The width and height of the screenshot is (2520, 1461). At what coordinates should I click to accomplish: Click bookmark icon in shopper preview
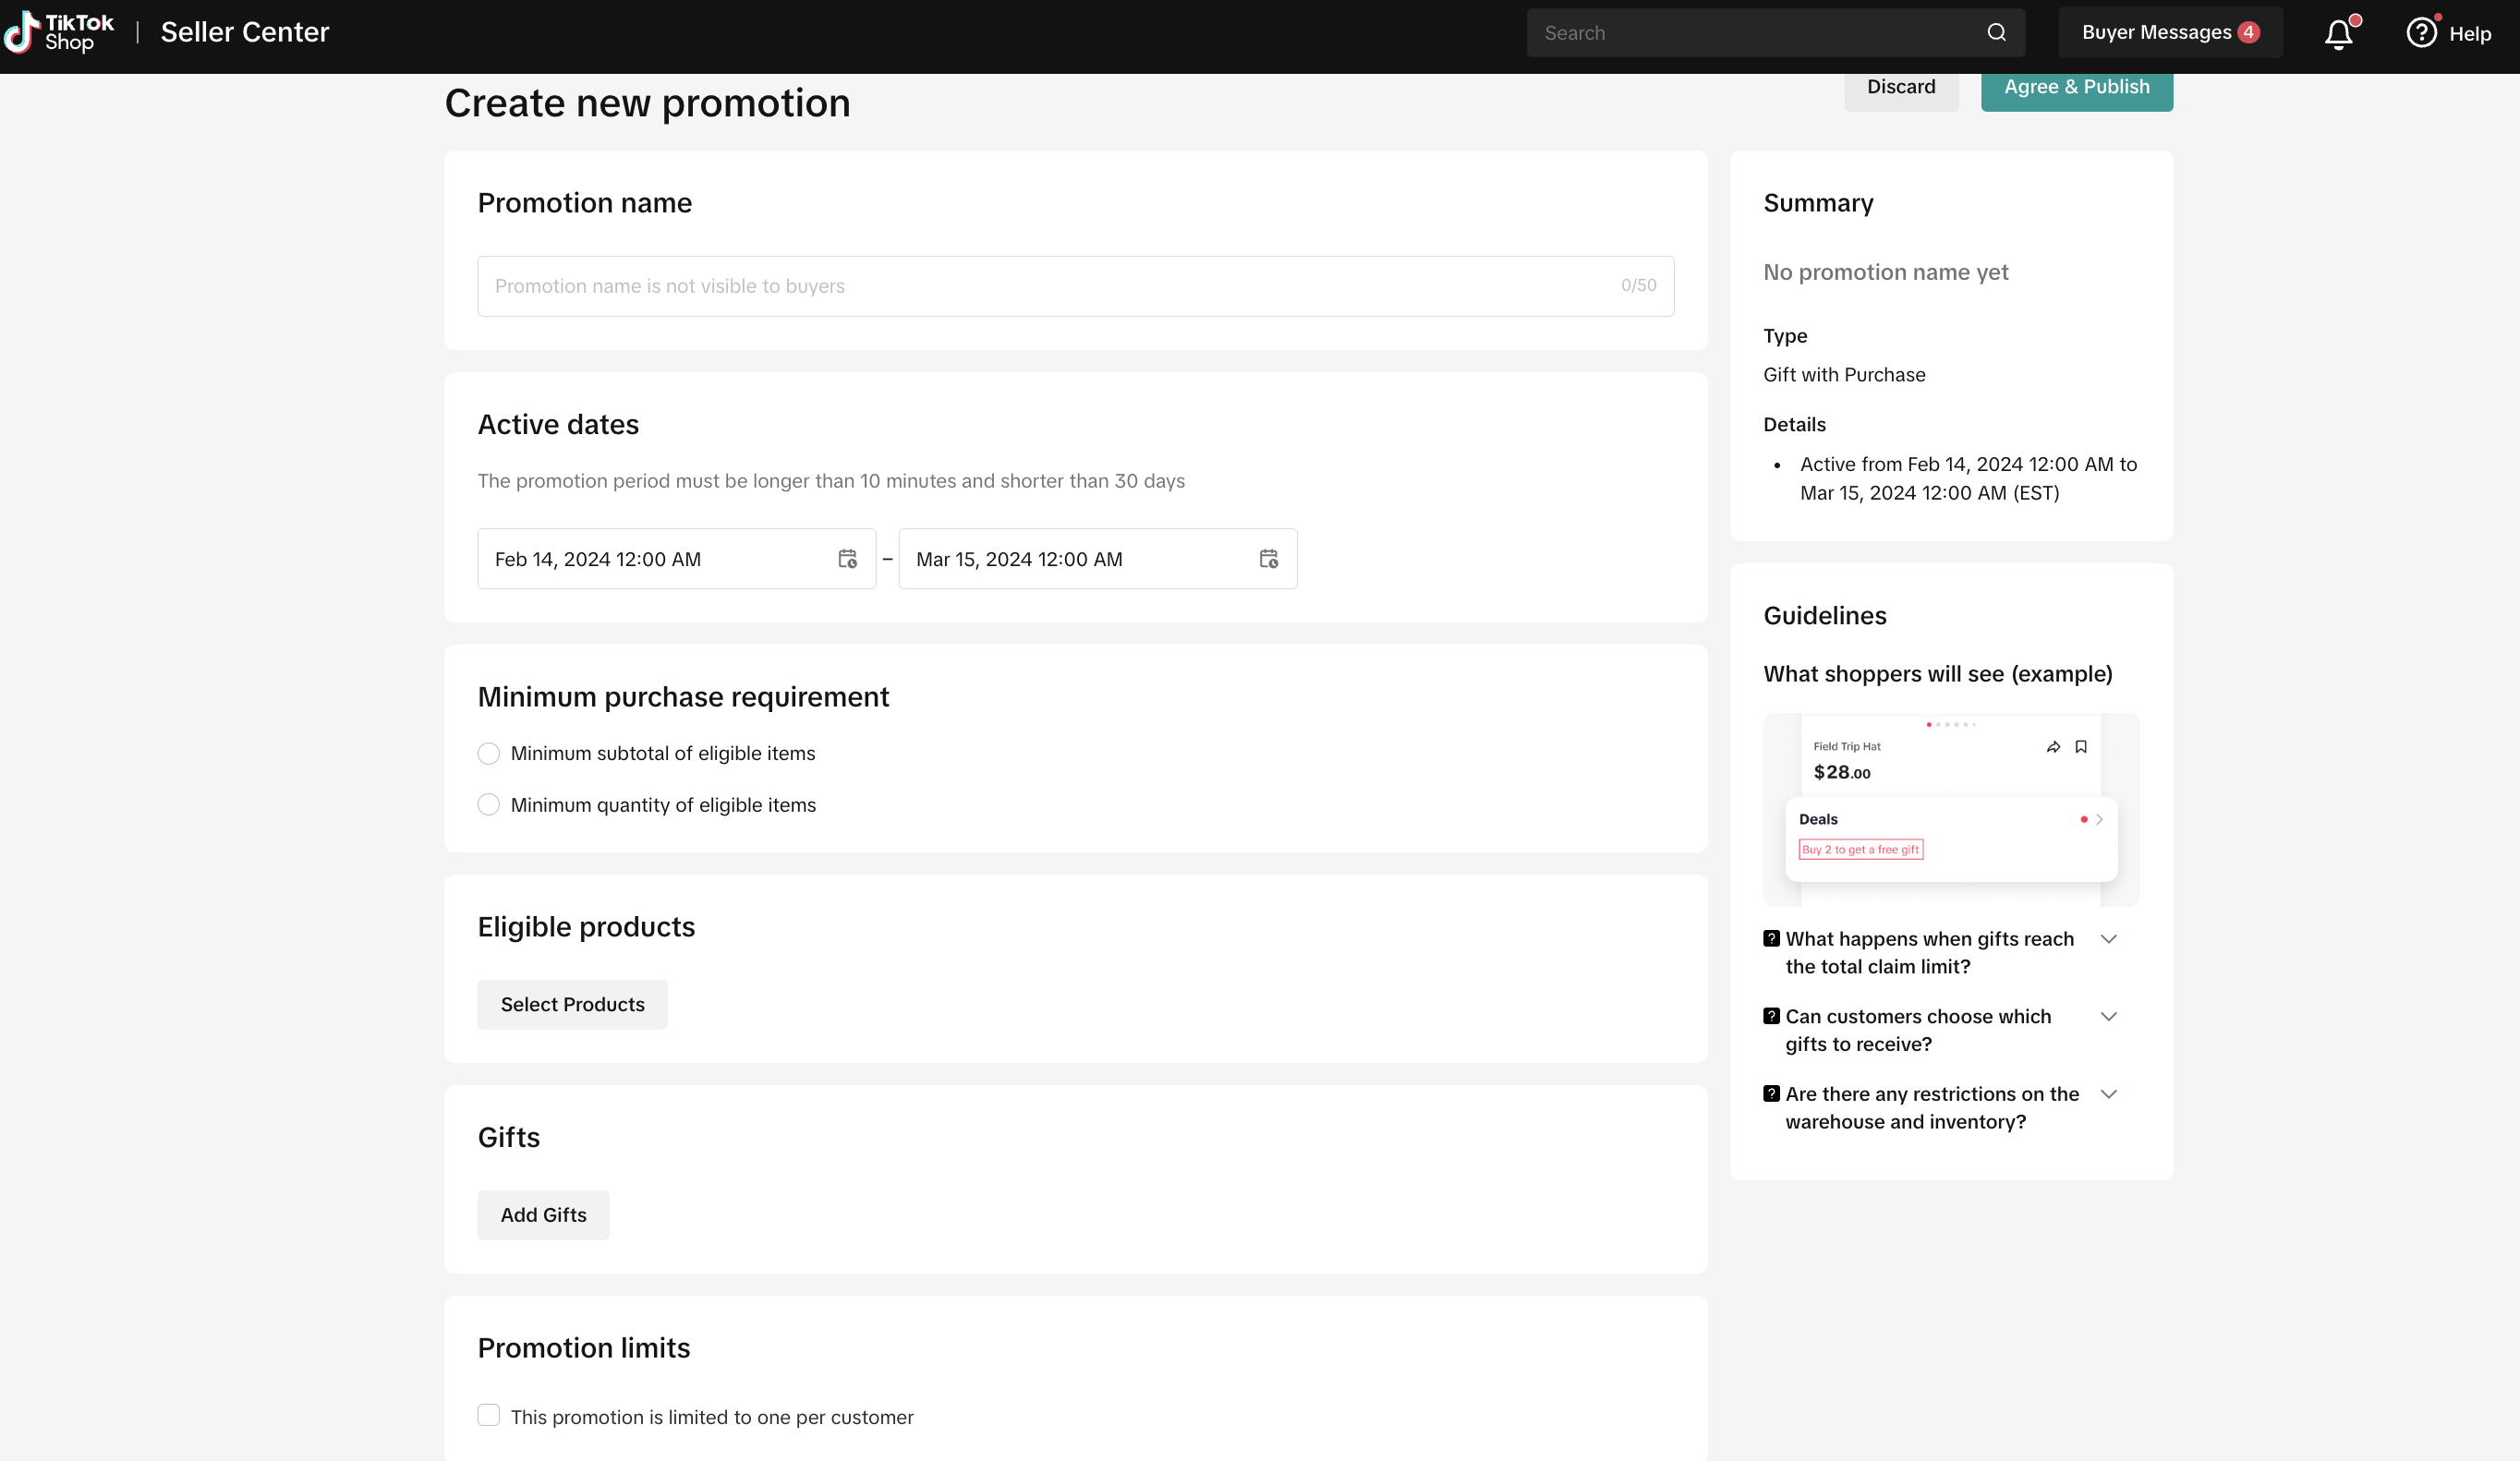click(x=2081, y=747)
